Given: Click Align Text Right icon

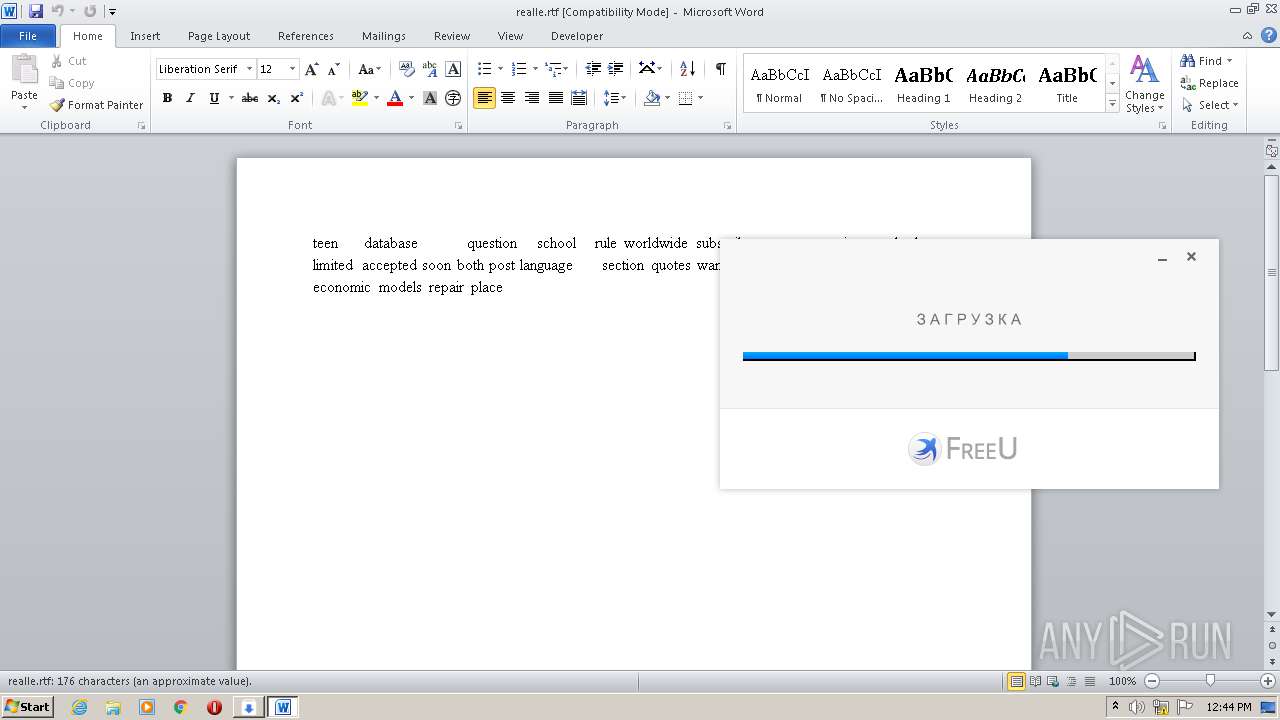Looking at the screenshot, I should point(532,98).
